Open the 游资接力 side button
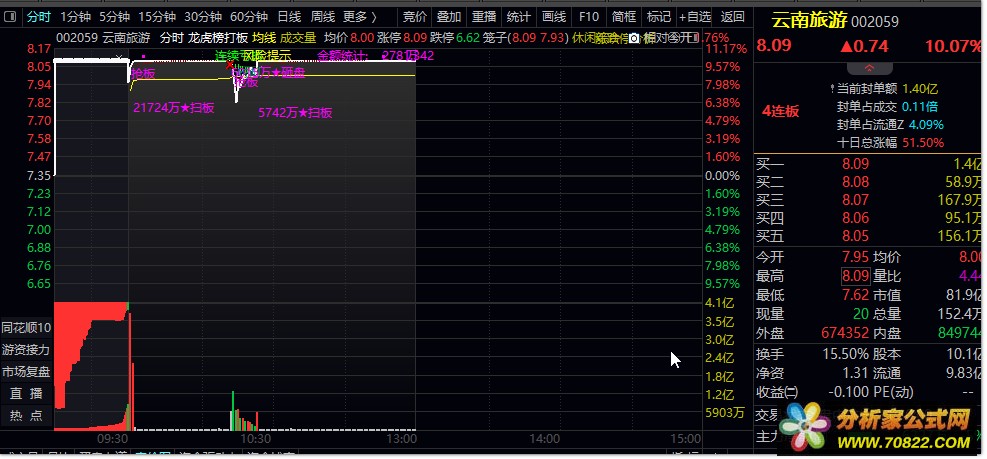Viewport: 987px width, 459px height. click(26, 349)
